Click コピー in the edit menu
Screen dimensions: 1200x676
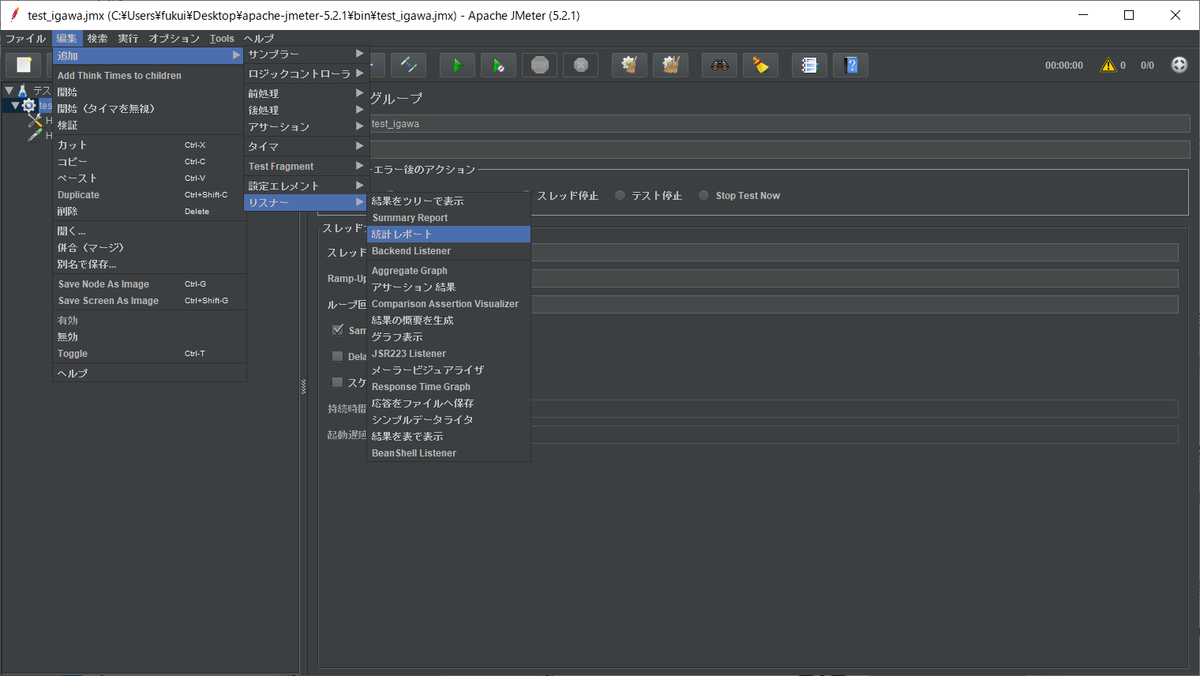pyautogui.click(x=149, y=161)
